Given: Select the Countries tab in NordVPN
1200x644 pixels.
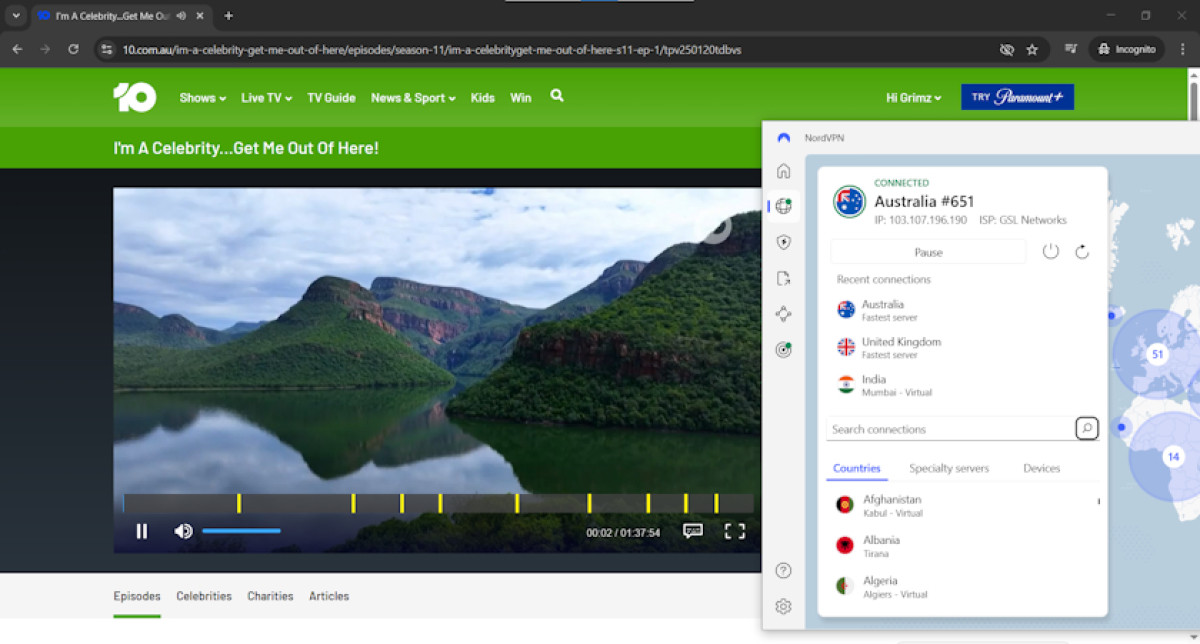Looking at the screenshot, I should point(857,468).
